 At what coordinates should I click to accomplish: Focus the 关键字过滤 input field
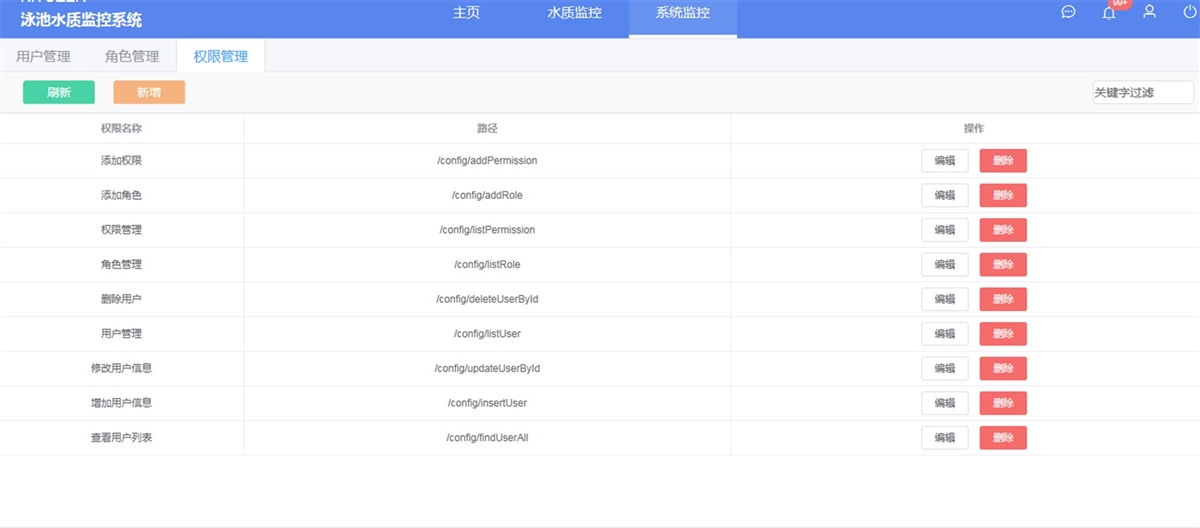pos(1143,92)
